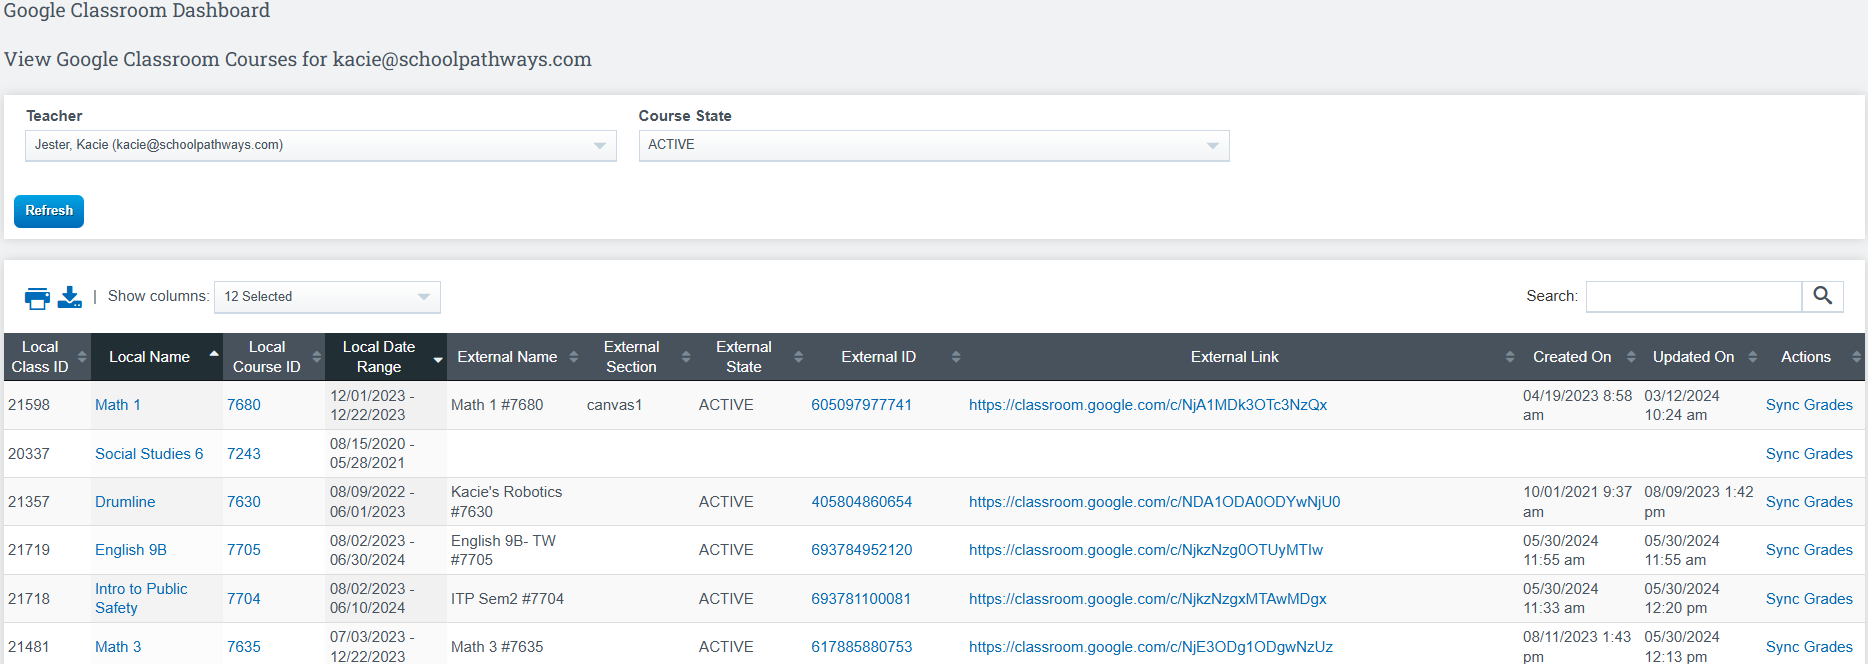The width and height of the screenshot is (1868, 664).
Task: Sync Grades for Drumline
Action: (1809, 502)
